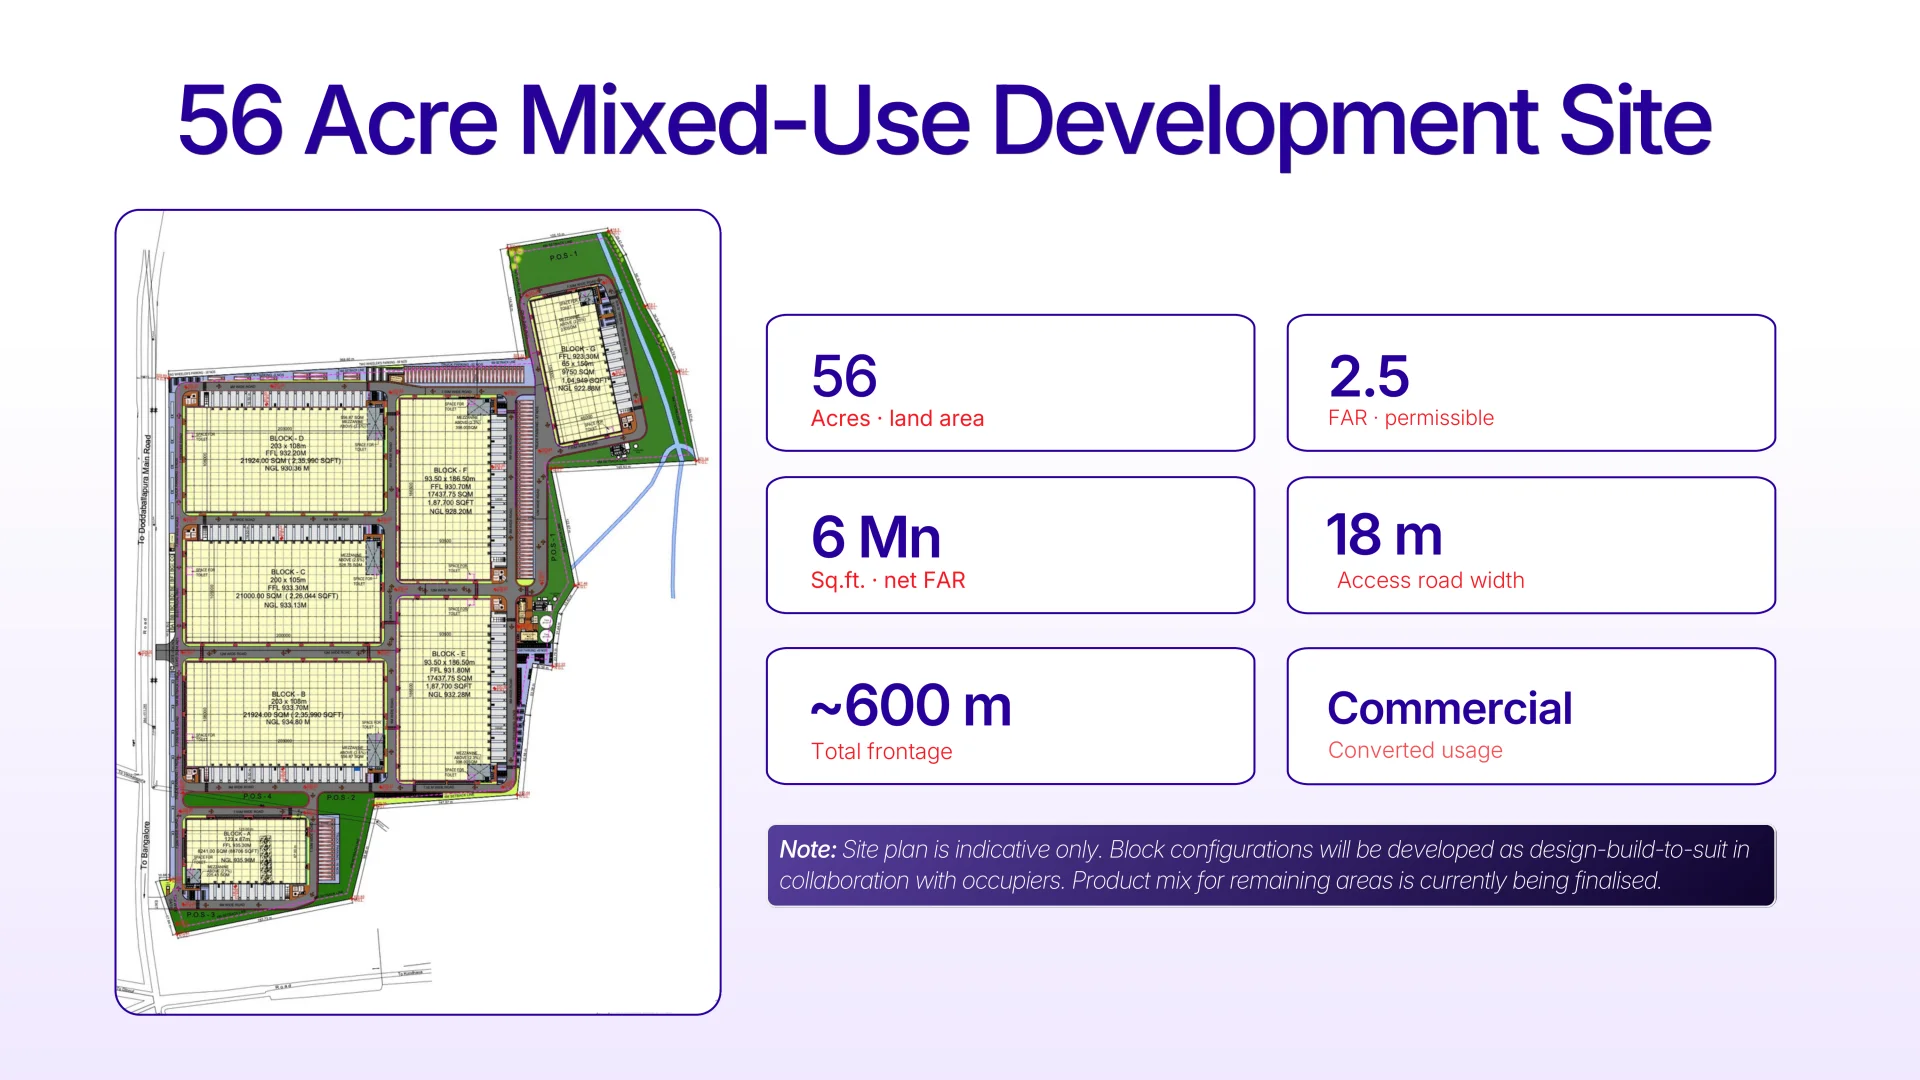The image size is (1920, 1080).
Task: Click the '6 Mn Sq.ft. net FAR' card
Action: [x=1010, y=545]
